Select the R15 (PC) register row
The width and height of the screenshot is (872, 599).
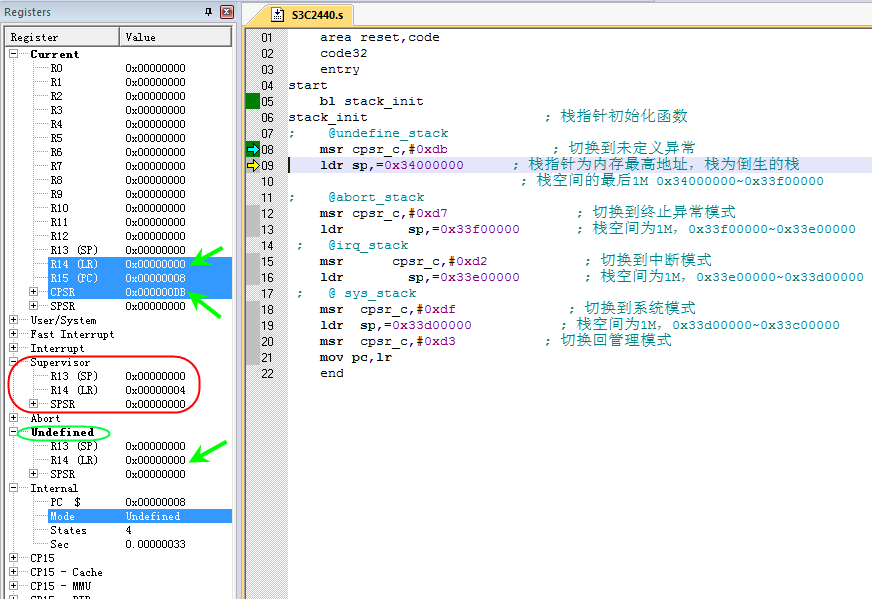pyautogui.click(x=74, y=278)
